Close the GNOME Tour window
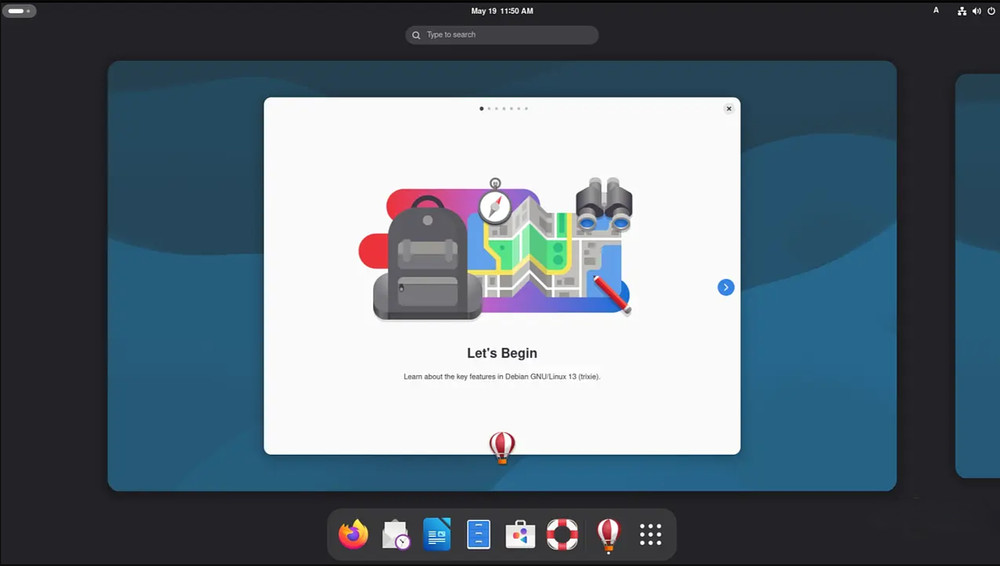Screen dimensions: 1000x566 [729, 108]
